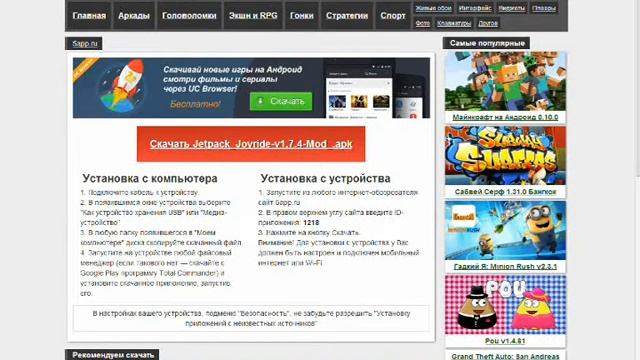Click the Pou v1.4.61 link
The width and height of the screenshot is (640, 360).
(x=505, y=341)
